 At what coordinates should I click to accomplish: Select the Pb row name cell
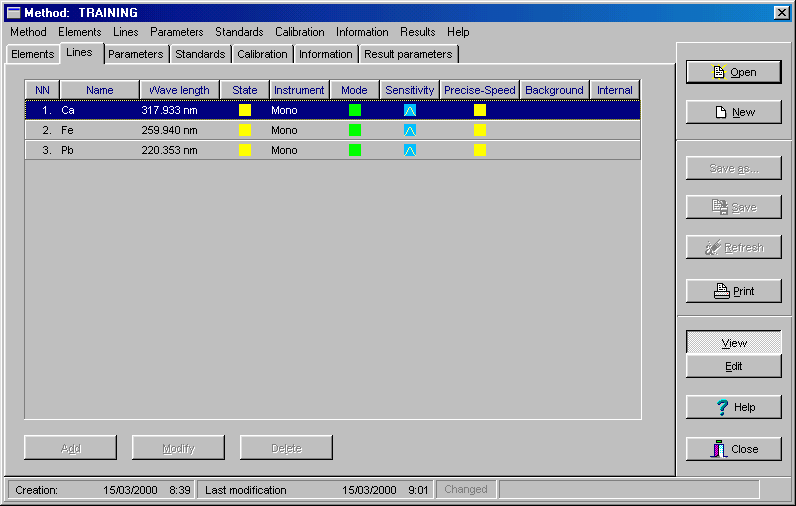point(100,150)
